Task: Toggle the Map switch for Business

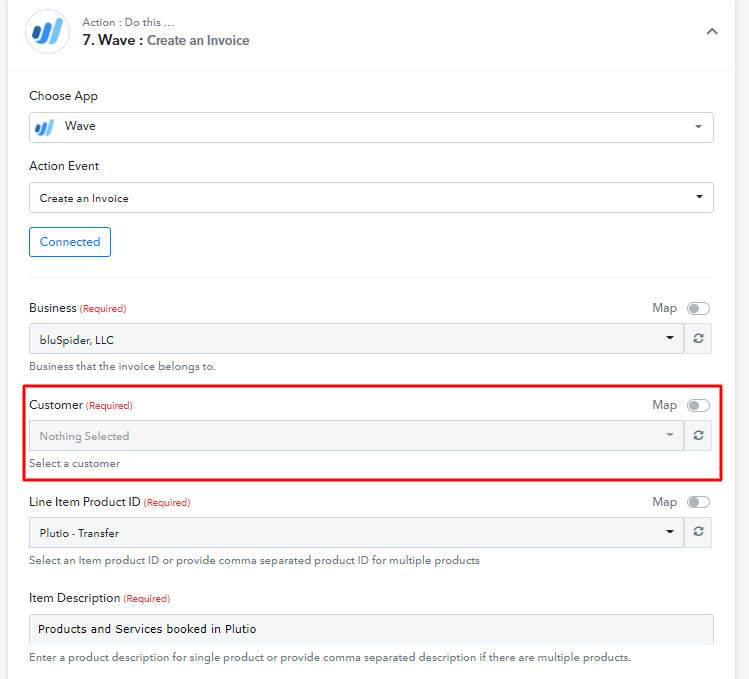Action: pos(698,308)
